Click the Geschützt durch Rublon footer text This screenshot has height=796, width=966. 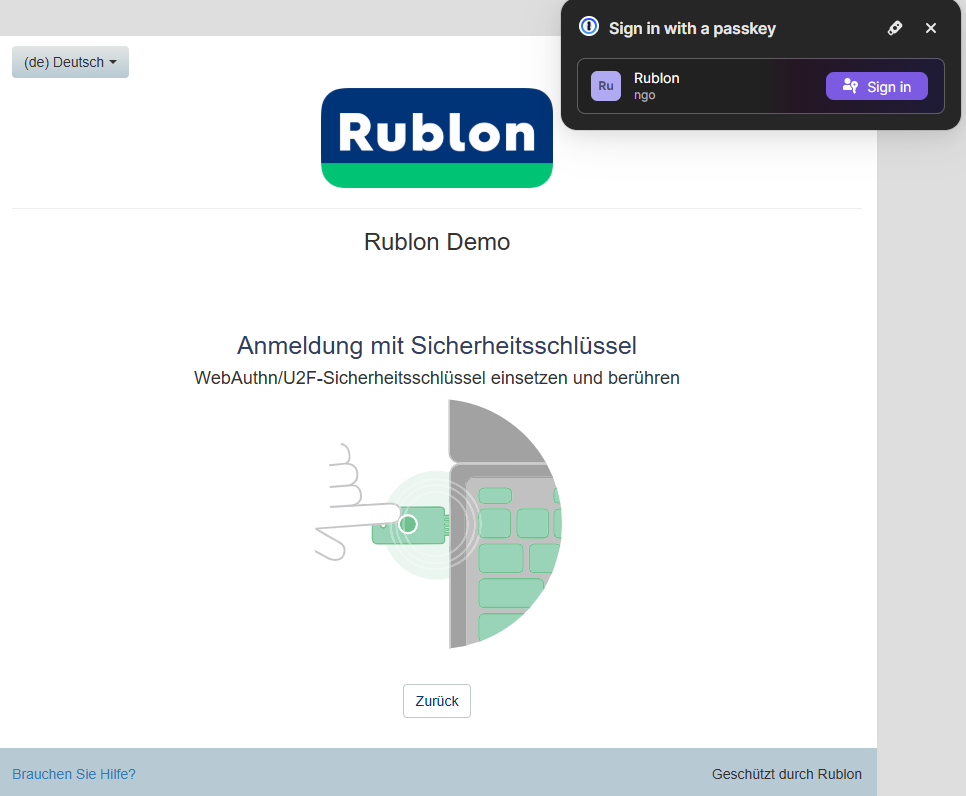786,774
